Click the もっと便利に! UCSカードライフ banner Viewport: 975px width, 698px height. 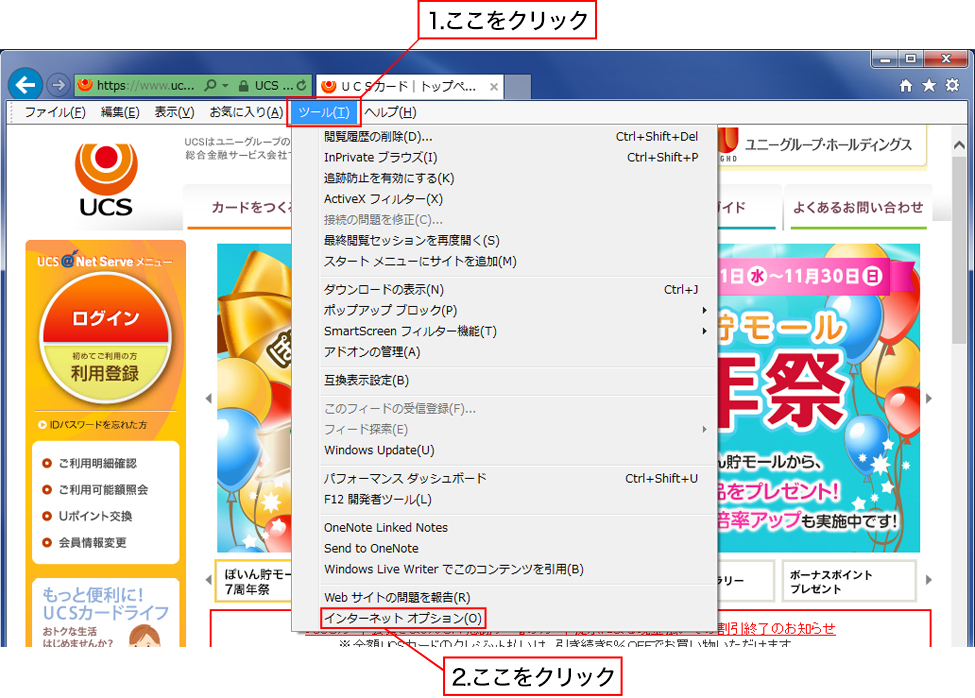pyautogui.click(x=106, y=613)
